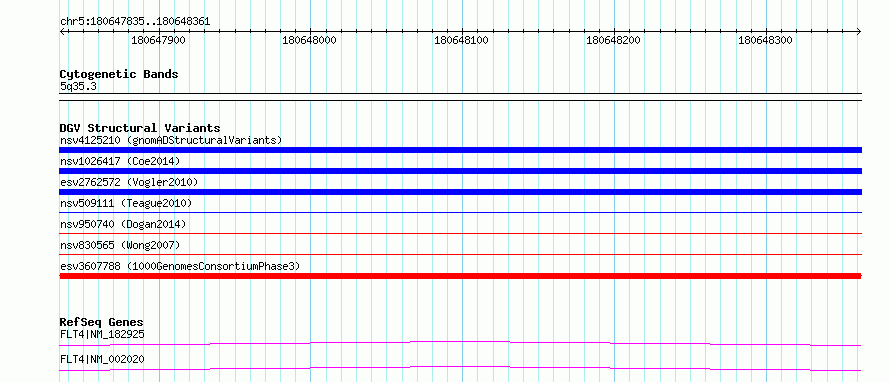Open variant esv3607788 (1000GenomesConsortiumPhase3) label
Screen dimensions: 890x382
point(180,266)
